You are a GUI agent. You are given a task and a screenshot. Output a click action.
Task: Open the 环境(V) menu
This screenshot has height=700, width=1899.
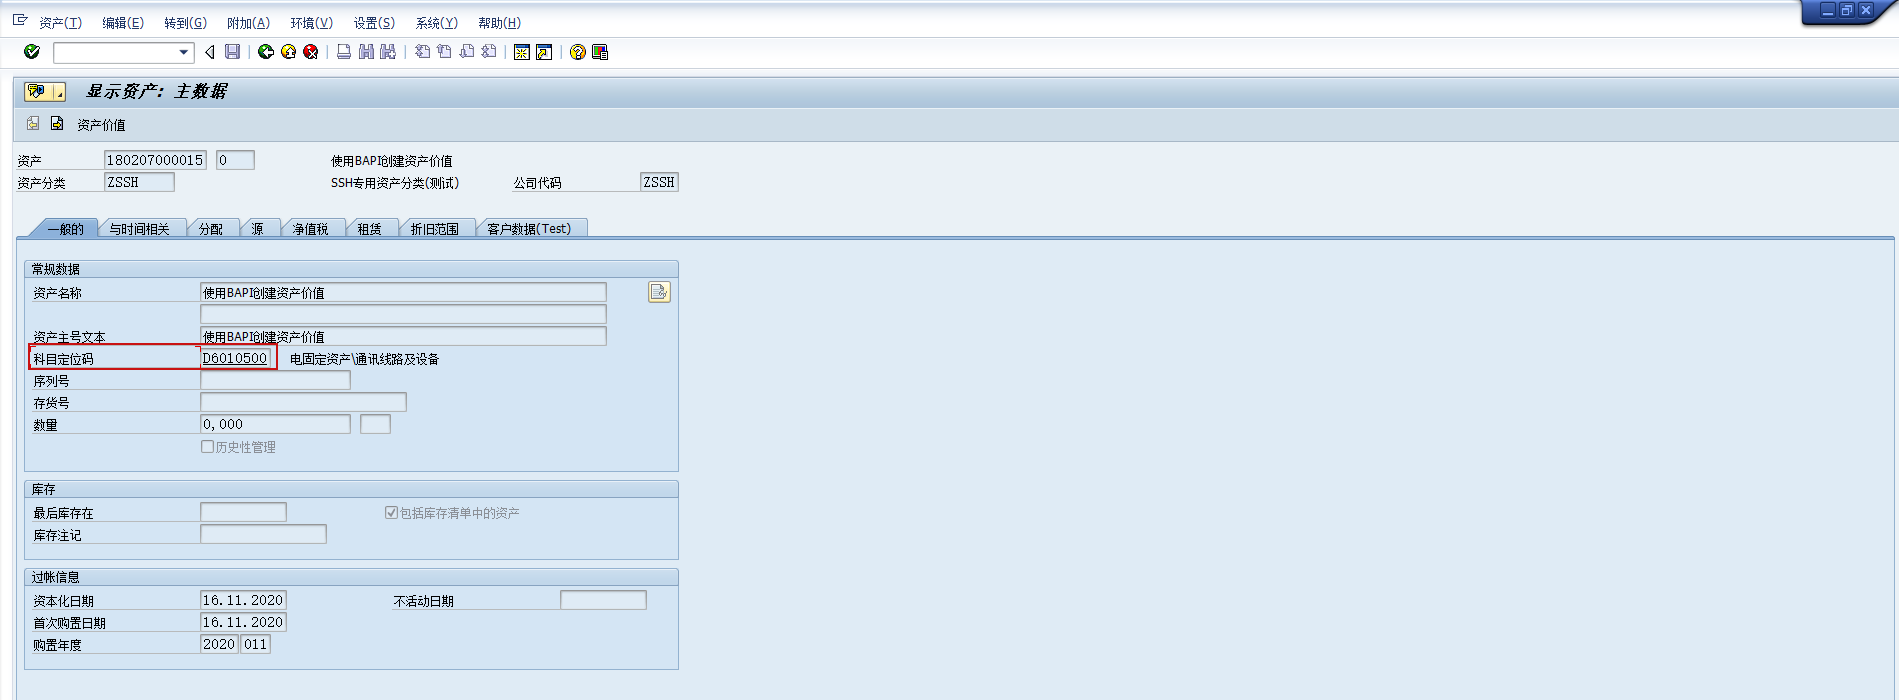[311, 22]
